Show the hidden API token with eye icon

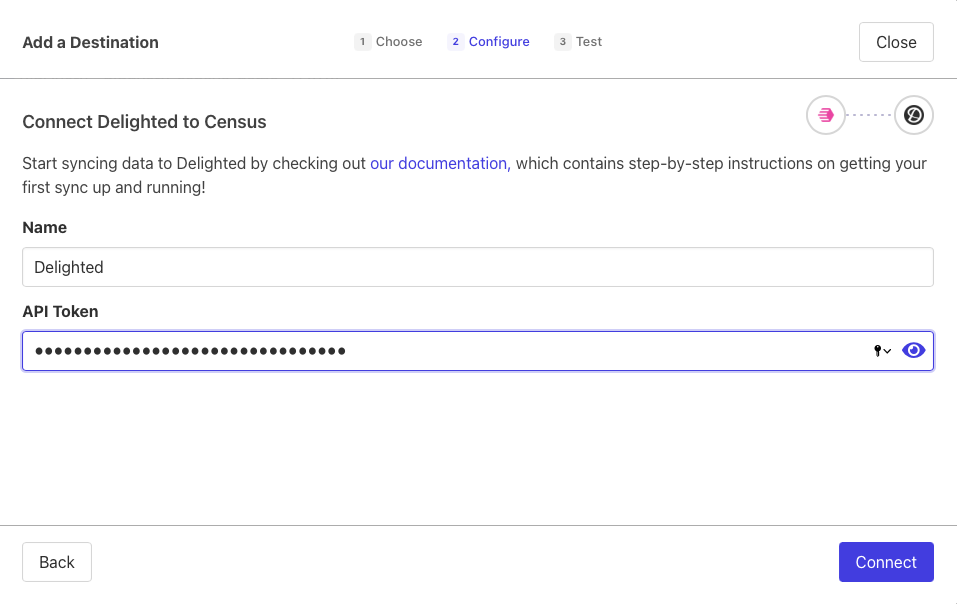click(913, 350)
